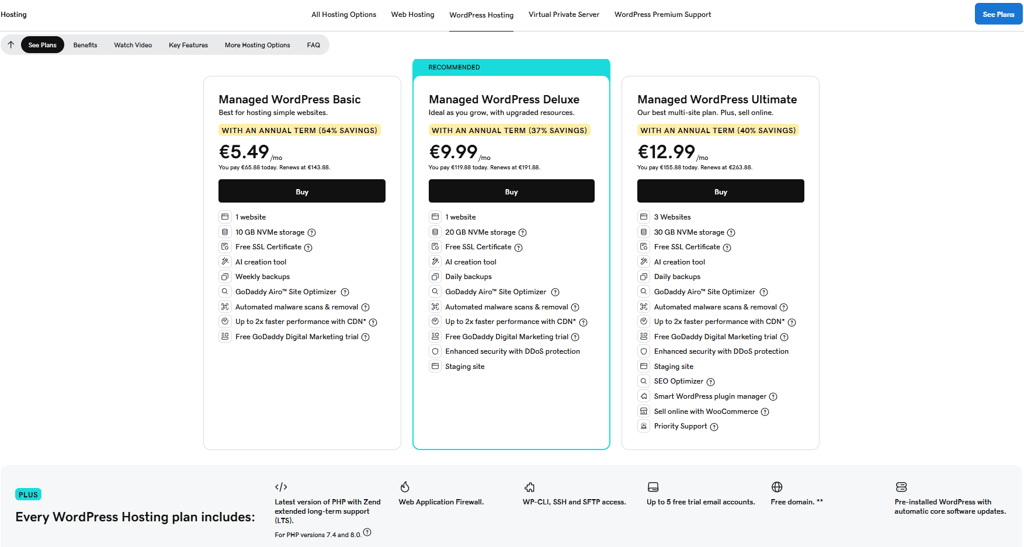This screenshot has height=547, width=1024.
Task: Show Sell online with WooCommerce info icon
Action: [x=765, y=412]
